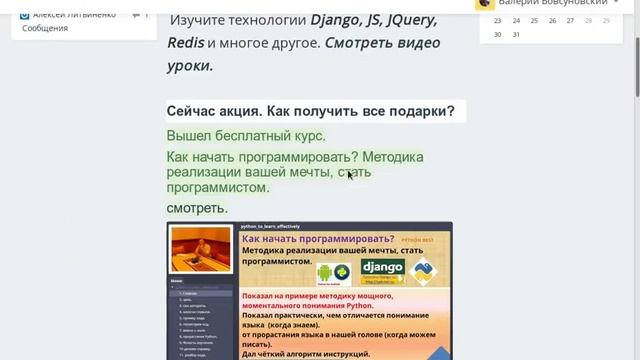640x360 pixels.
Task: Follow the 'Смотреть видео уроки.' link
Action: [303, 54]
